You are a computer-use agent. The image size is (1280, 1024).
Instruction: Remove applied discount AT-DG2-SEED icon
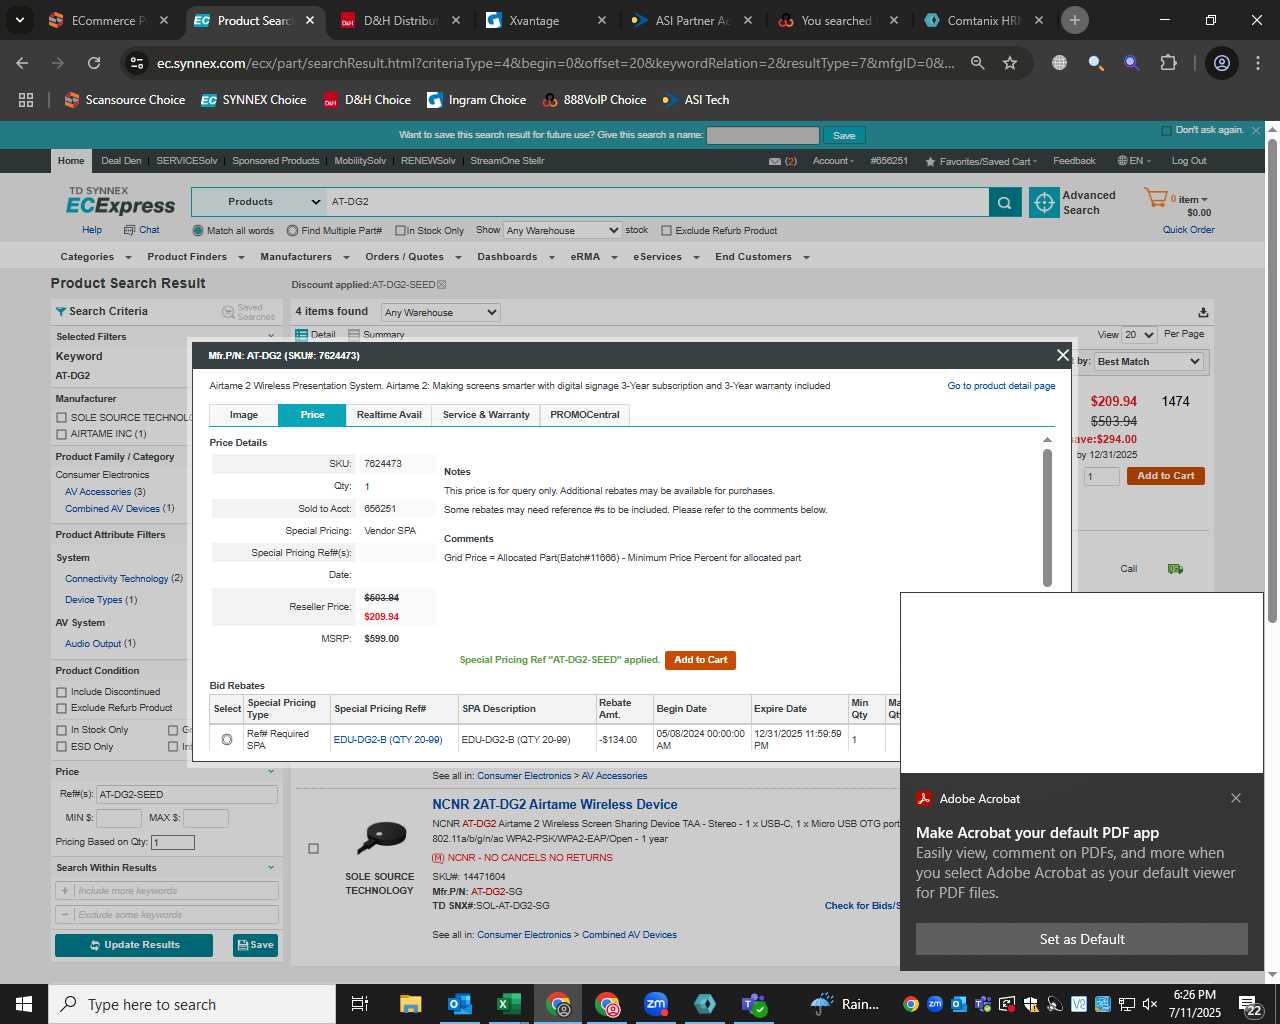441,285
